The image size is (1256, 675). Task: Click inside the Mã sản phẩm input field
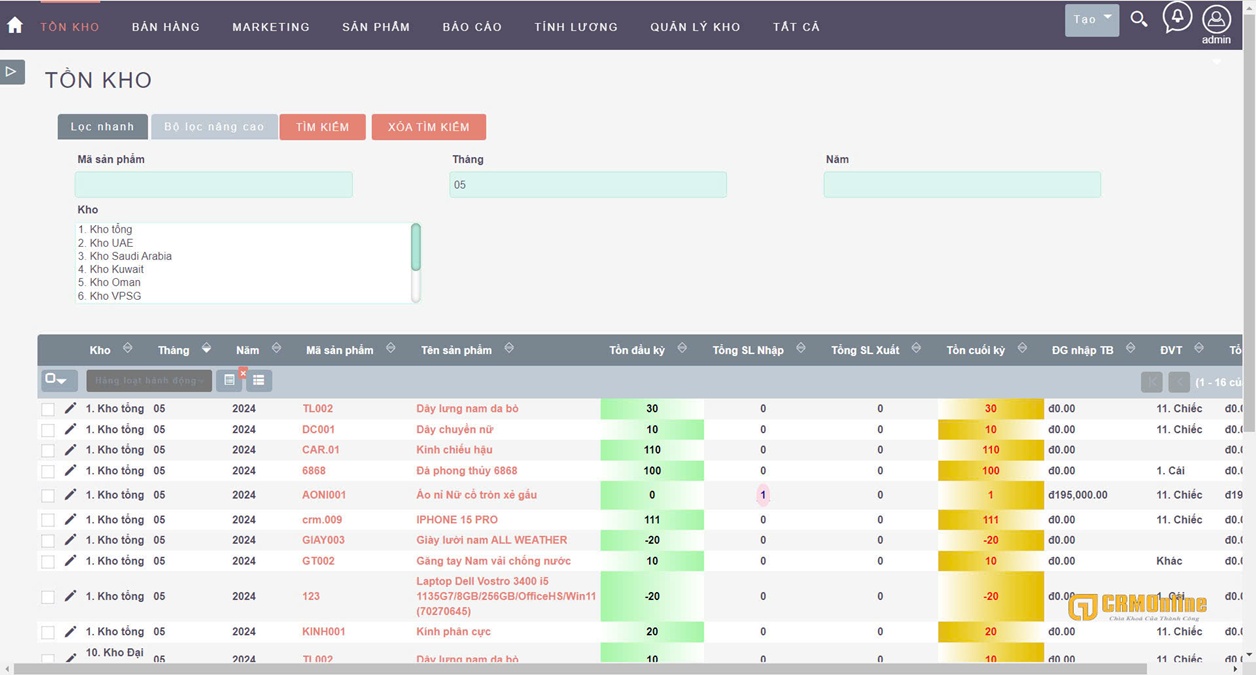(212, 184)
